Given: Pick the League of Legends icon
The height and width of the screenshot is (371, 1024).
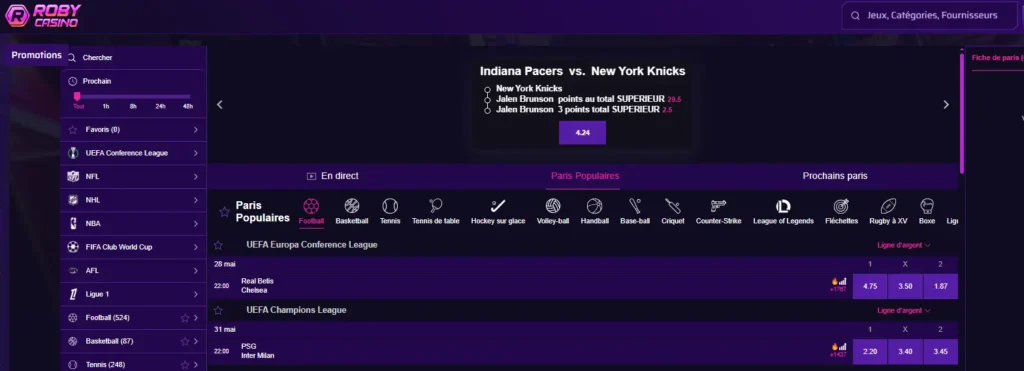Looking at the screenshot, I should (x=783, y=207).
